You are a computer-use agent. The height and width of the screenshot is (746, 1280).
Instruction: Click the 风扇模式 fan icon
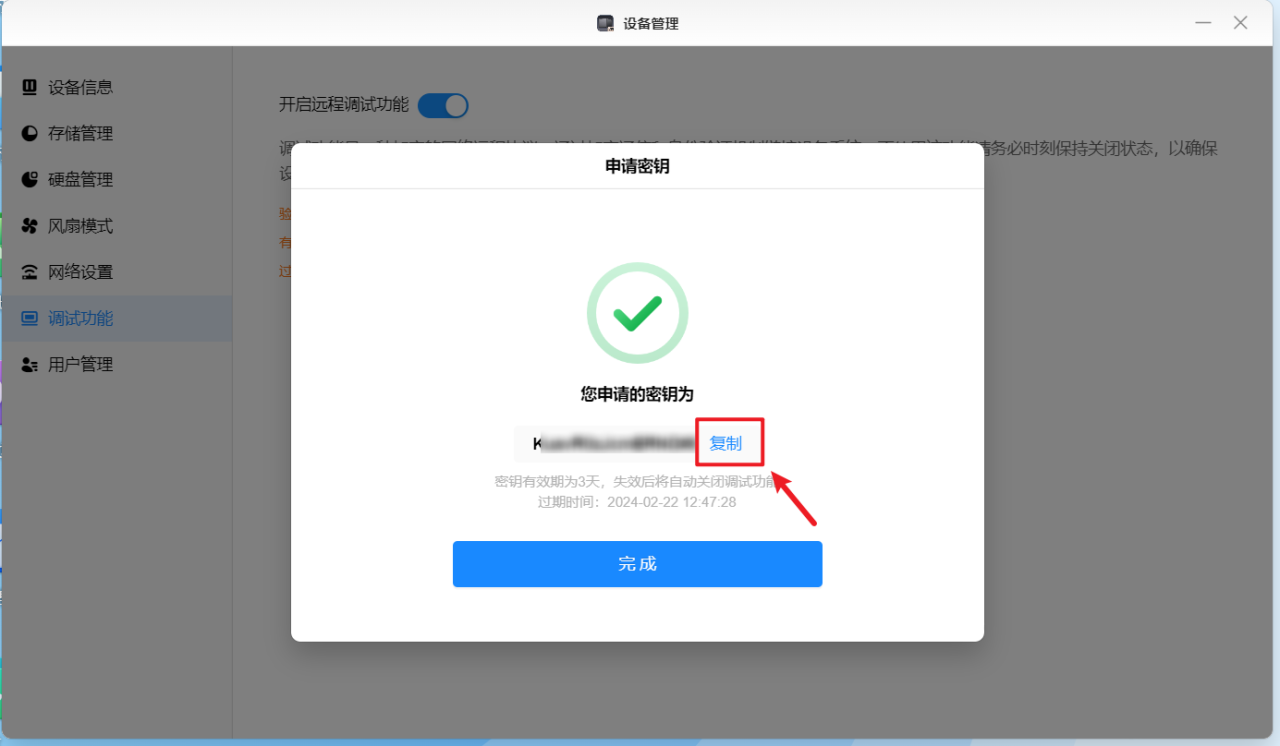coord(29,226)
